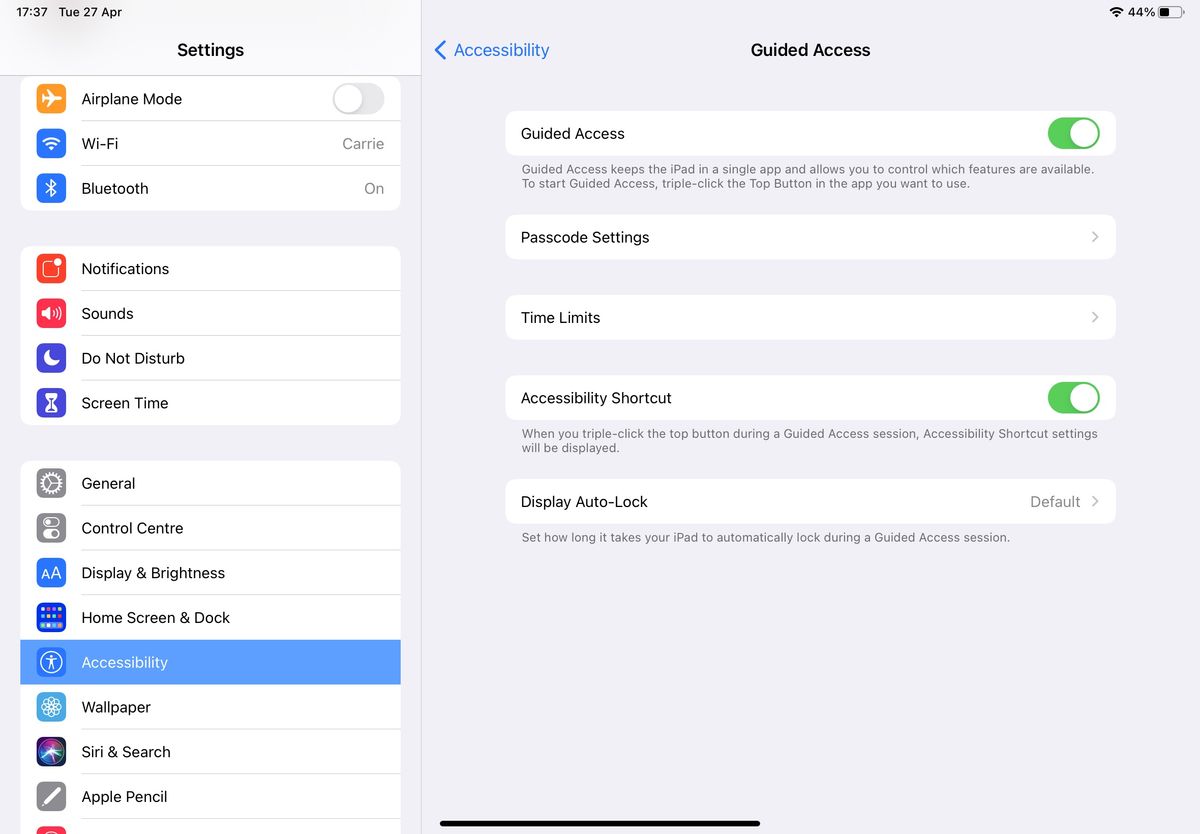Open Apple Pencil settings
The image size is (1200, 834).
[x=124, y=796]
